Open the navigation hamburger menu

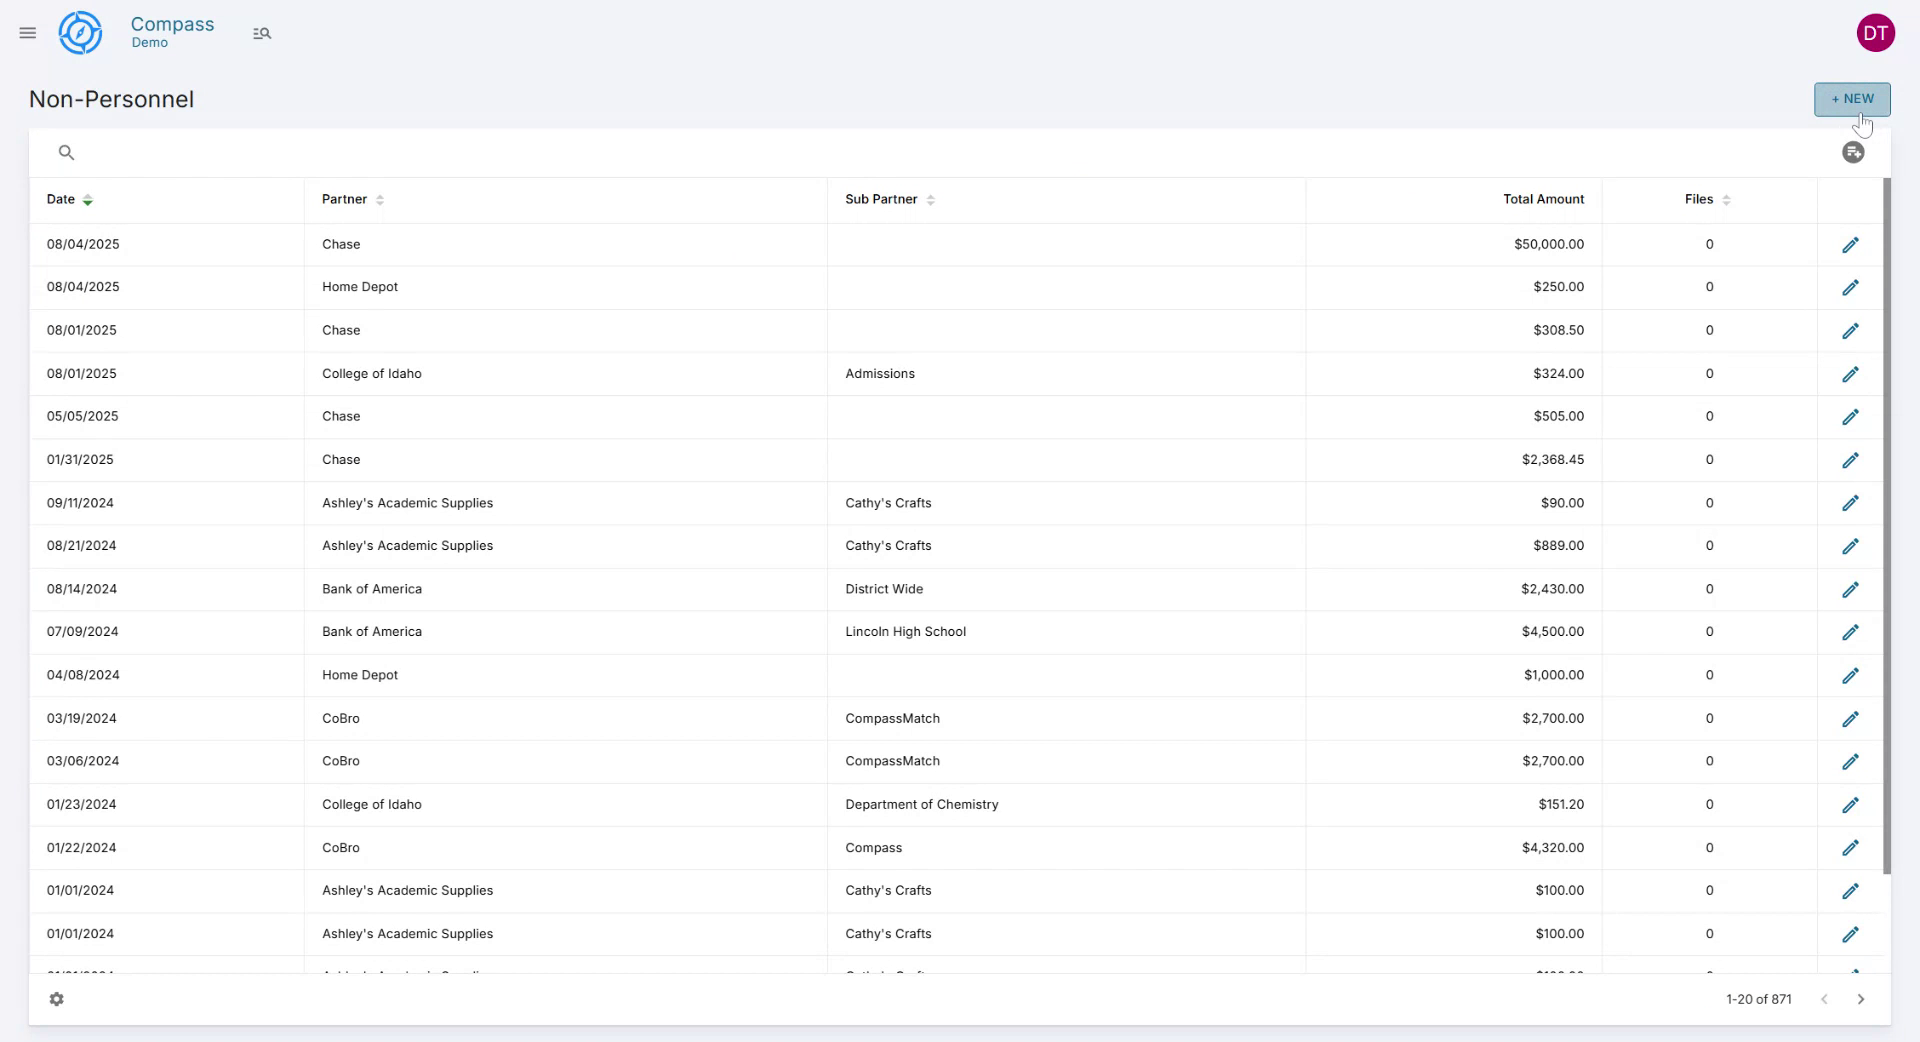[x=27, y=32]
